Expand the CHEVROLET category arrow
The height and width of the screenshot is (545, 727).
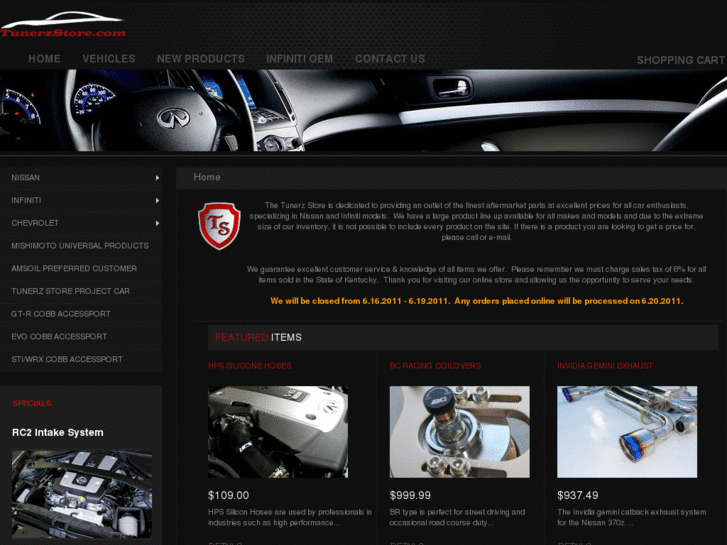pyautogui.click(x=158, y=223)
